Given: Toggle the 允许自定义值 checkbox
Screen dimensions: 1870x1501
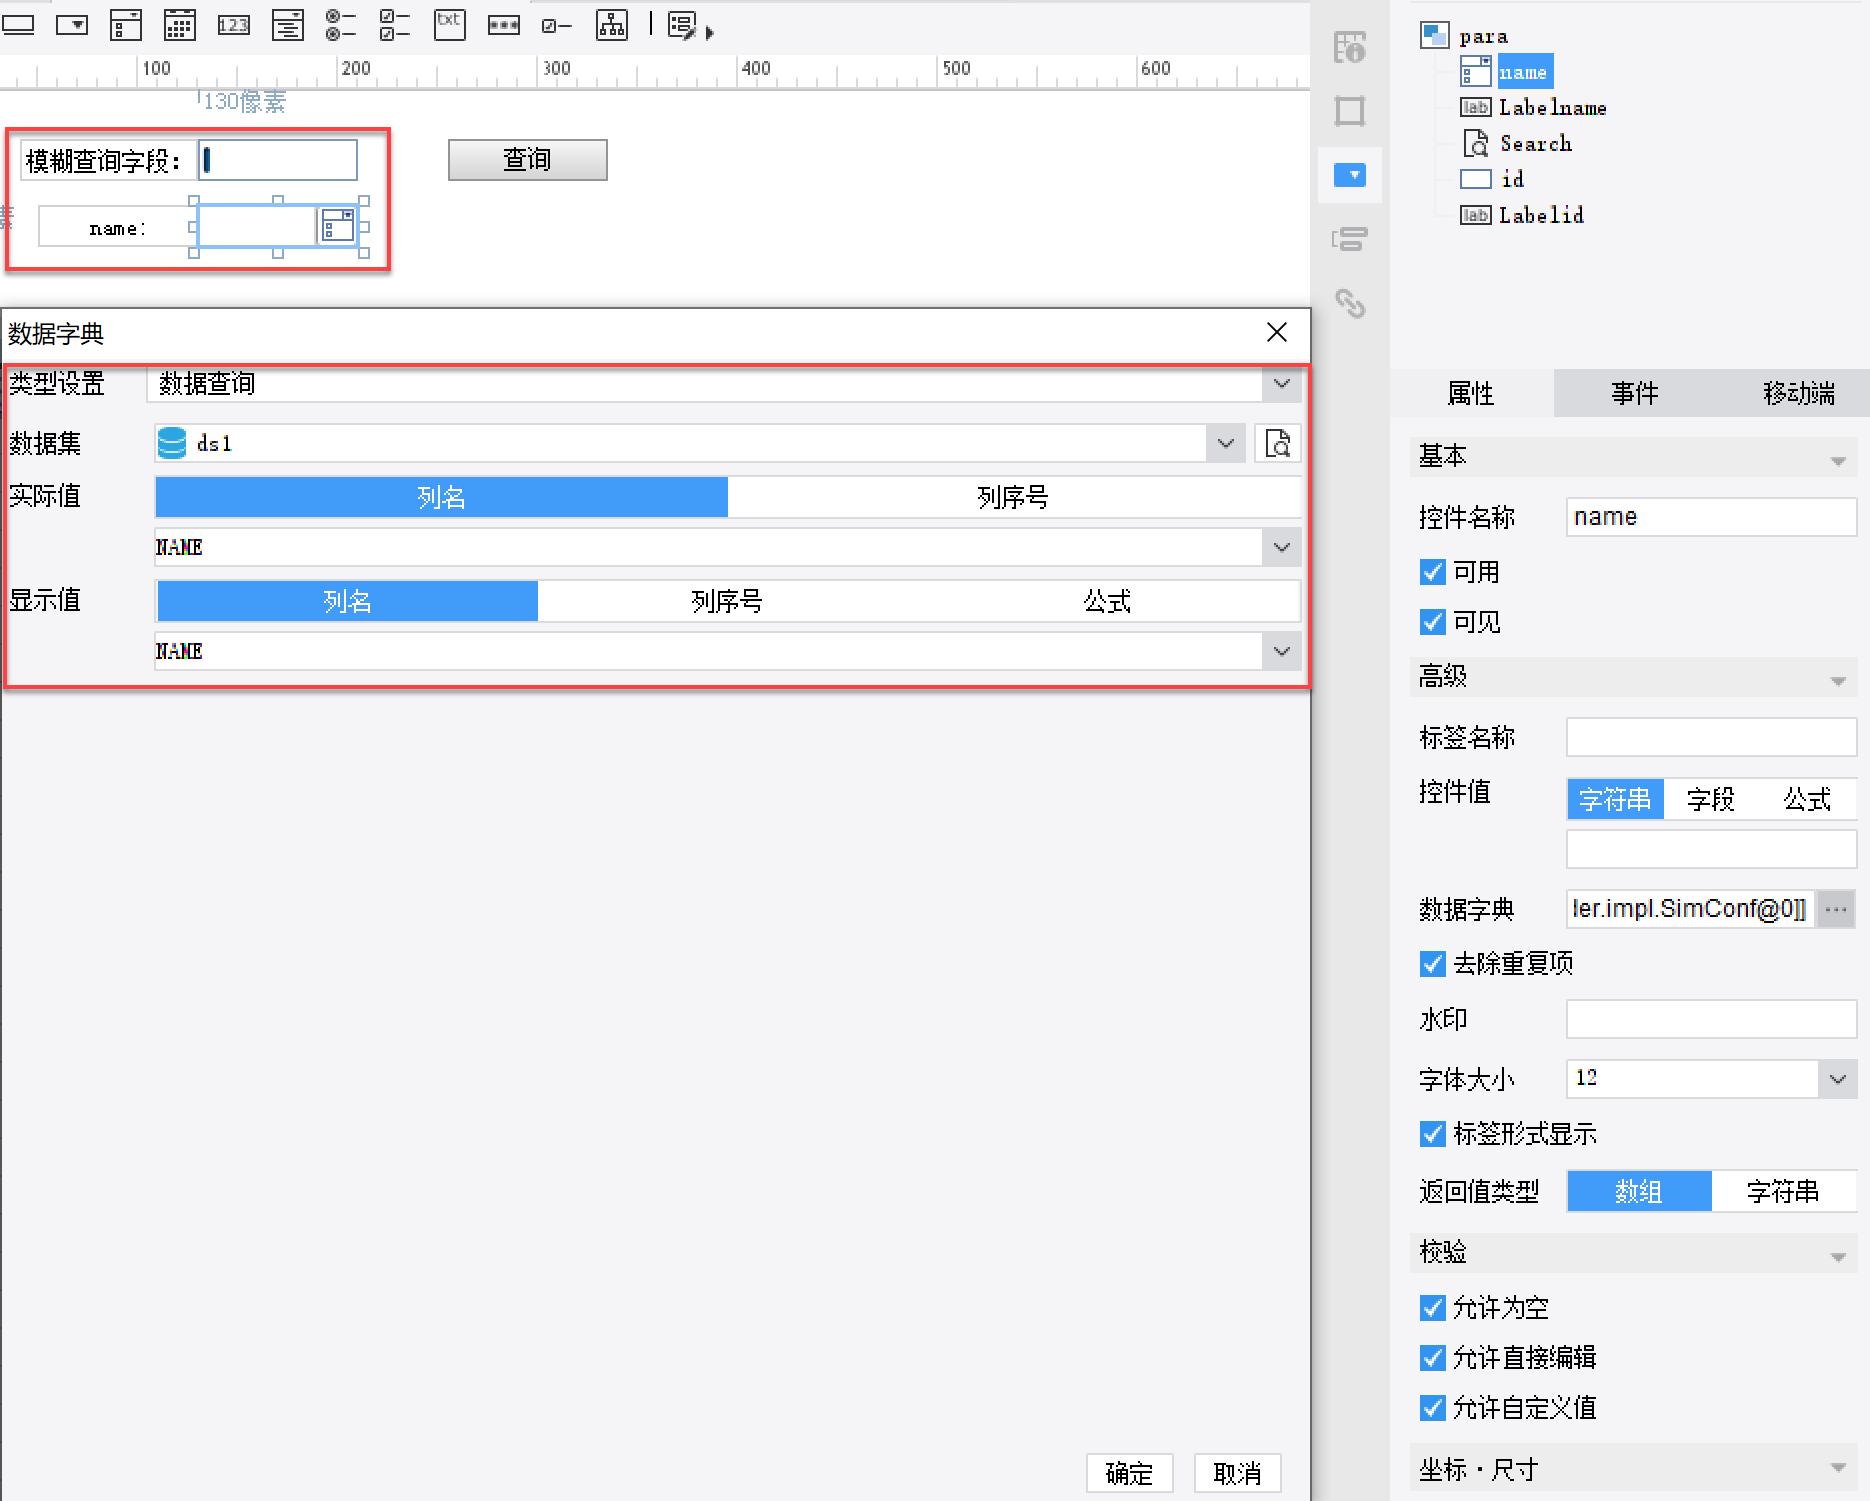Looking at the screenshot, I should pyautogui.click(x=1433, y=1408).
